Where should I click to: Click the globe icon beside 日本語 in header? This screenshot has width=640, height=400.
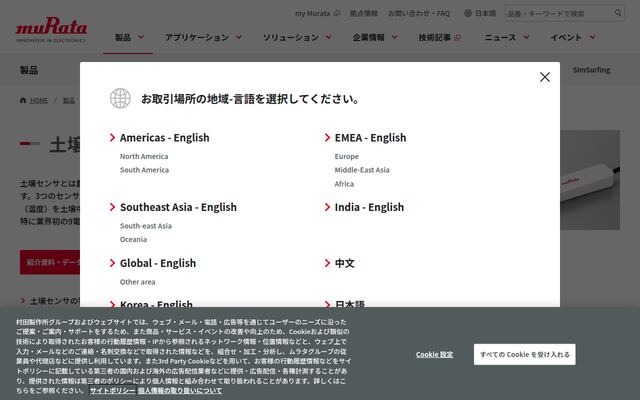(x=468, y=13)
